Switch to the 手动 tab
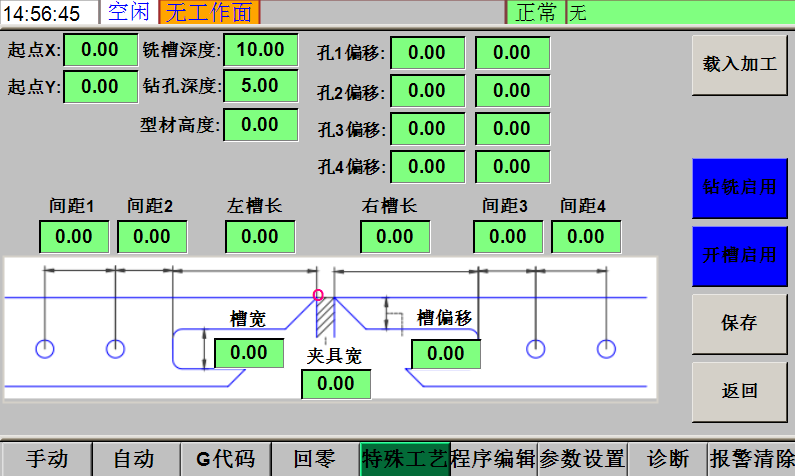 (x=46, y=459)
